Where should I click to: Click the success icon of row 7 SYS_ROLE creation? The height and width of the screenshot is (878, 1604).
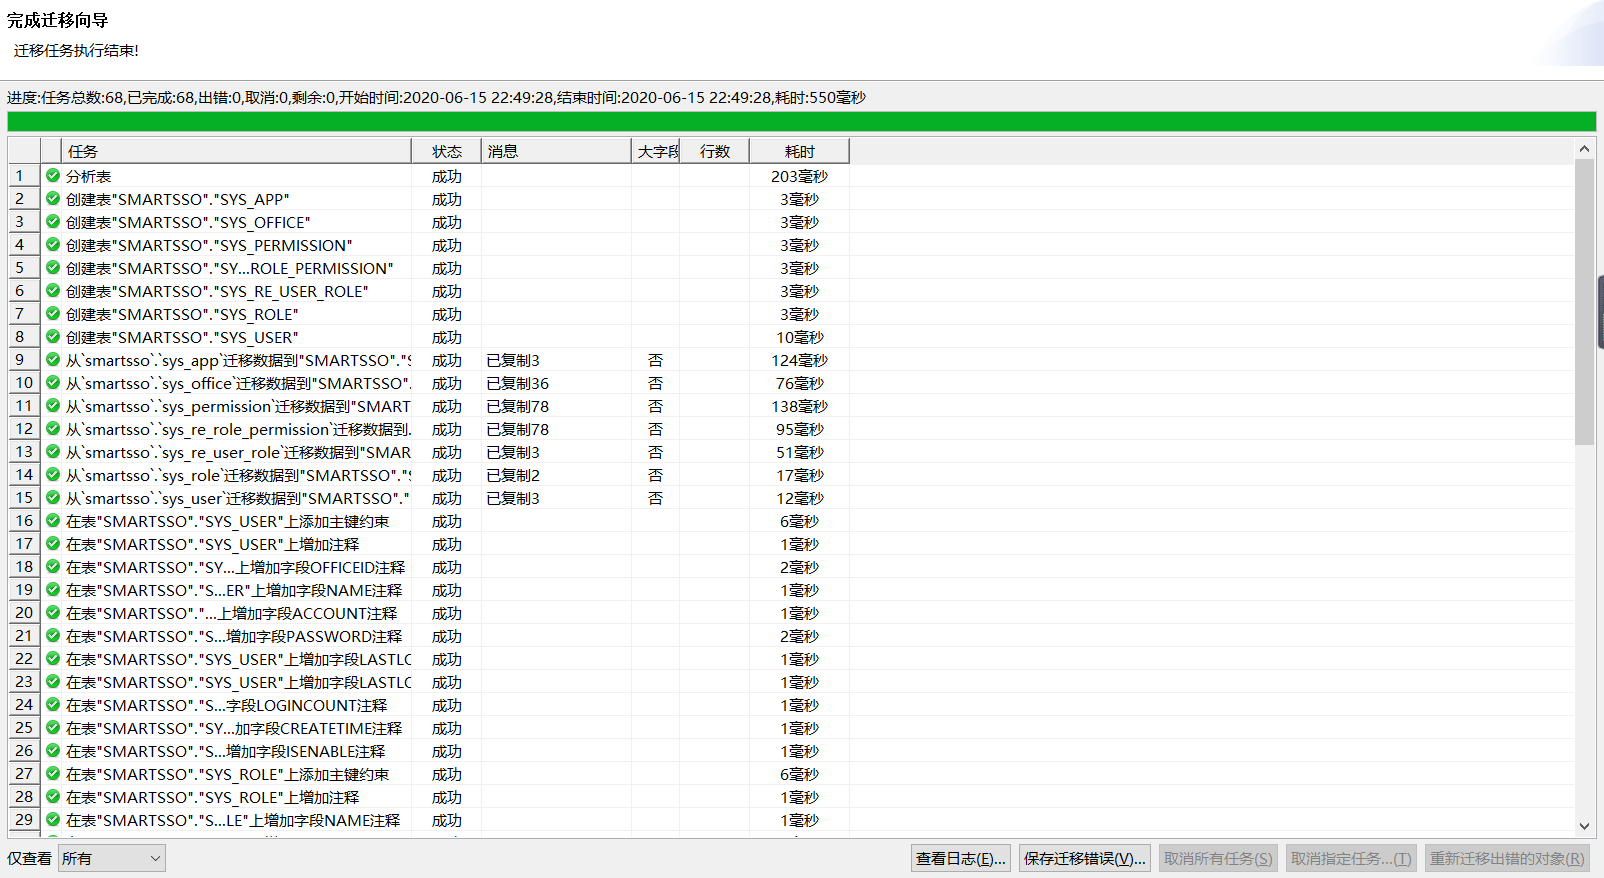[x=53, y=314]
